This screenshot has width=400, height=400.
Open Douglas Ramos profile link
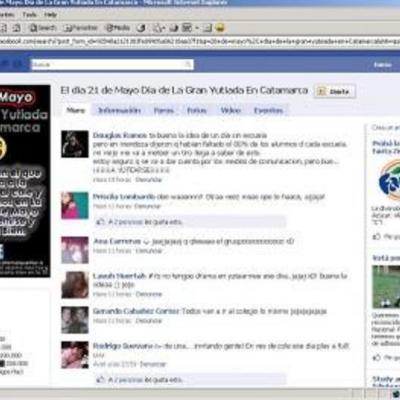pos(120,135)
